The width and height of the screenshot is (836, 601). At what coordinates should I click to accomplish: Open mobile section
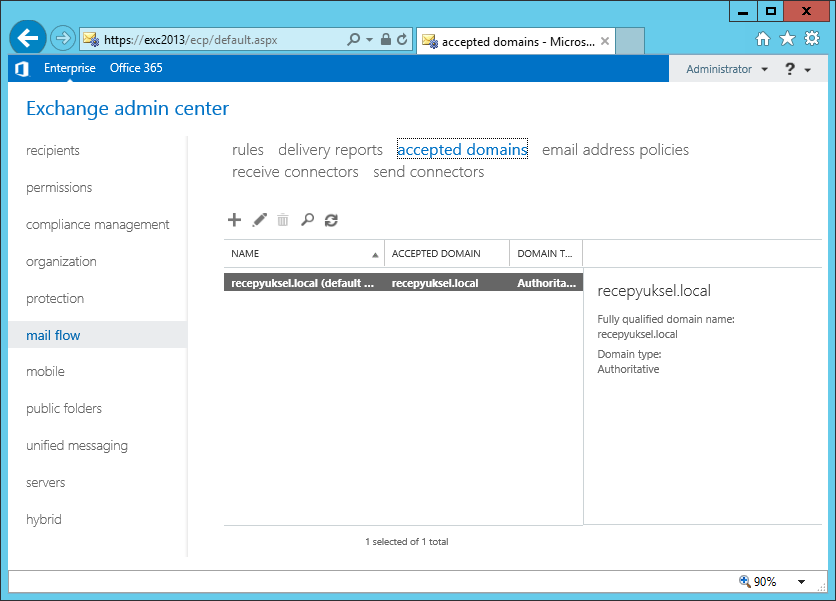tap(45, 372)
